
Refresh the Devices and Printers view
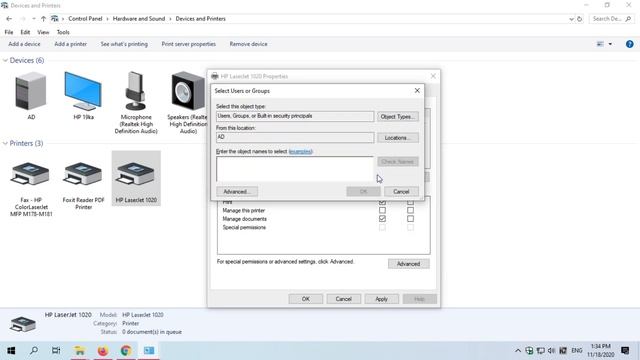pos(580,19)
